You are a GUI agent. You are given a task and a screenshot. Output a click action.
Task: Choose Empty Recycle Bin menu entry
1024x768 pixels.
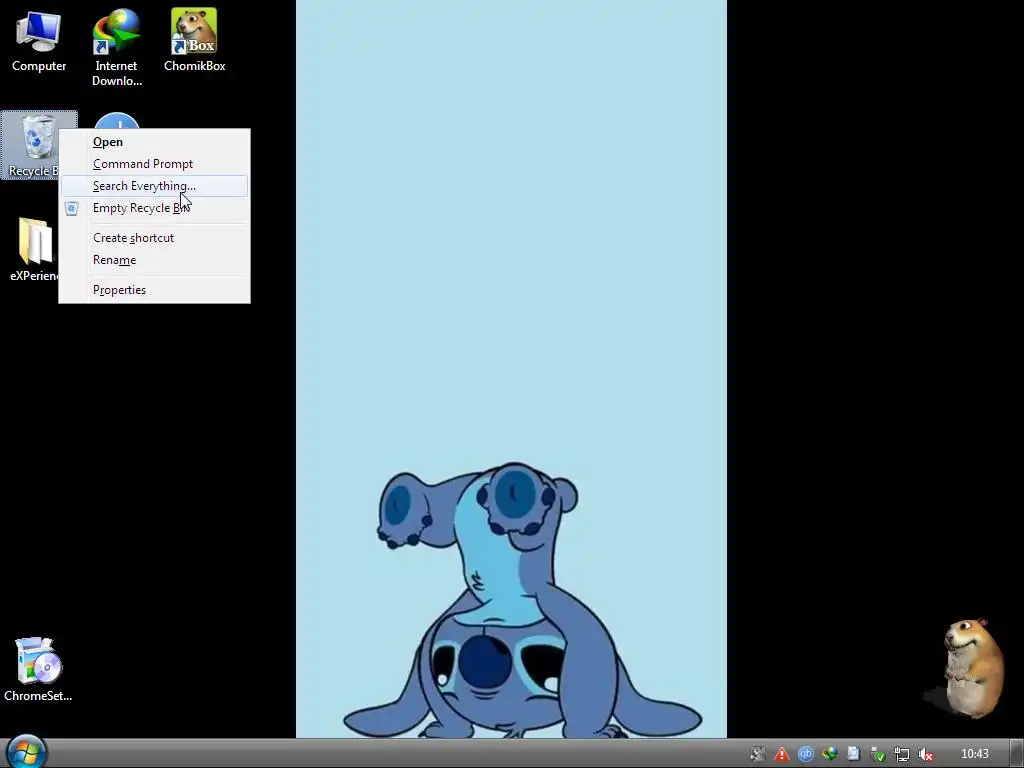(x=154, y=208)
